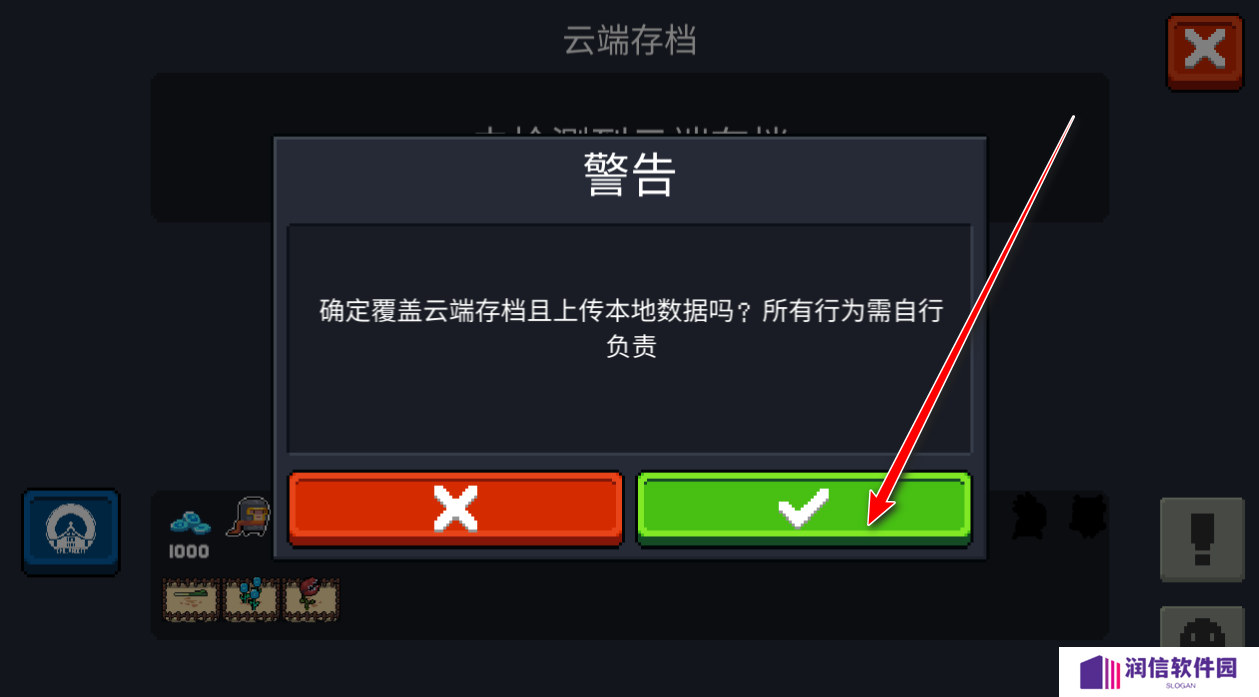Click the blue gems currency icon
Screen dimensions: 1259x697
click(190, 522)
